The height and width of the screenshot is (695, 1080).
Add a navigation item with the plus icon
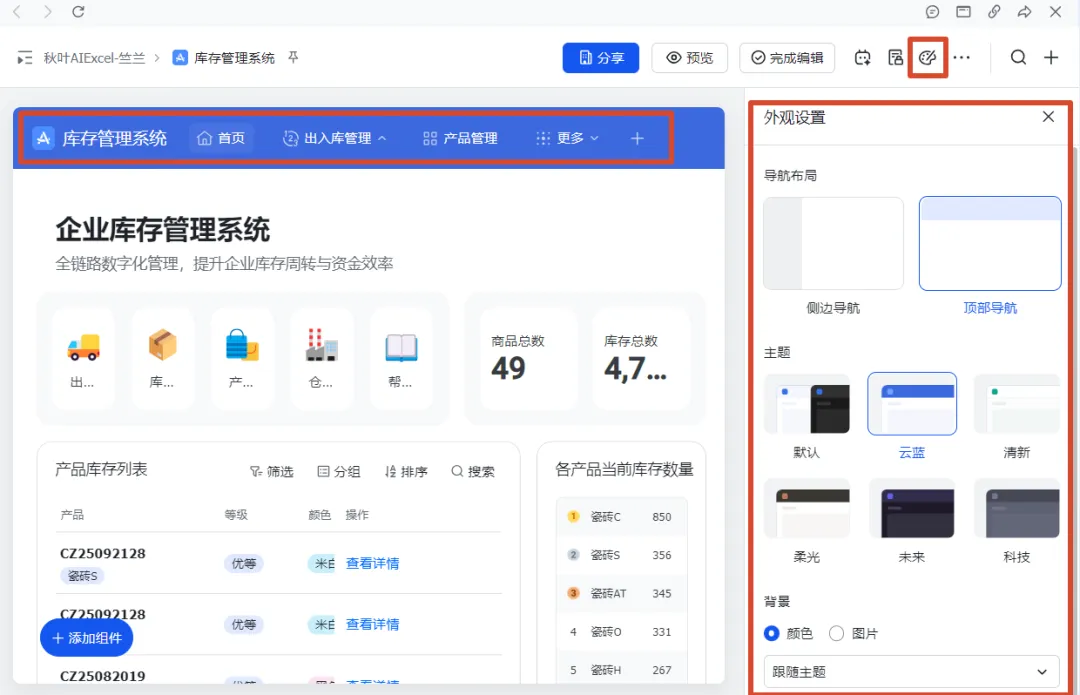[x=637, y=138]
